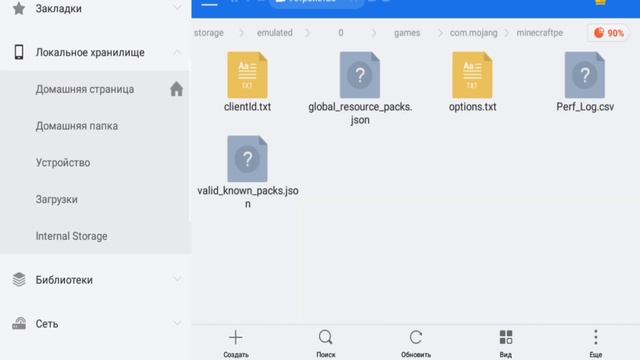640x360 pixels.
Task: Tap the 90% storage usage indicator
Action: pos(608,33)
